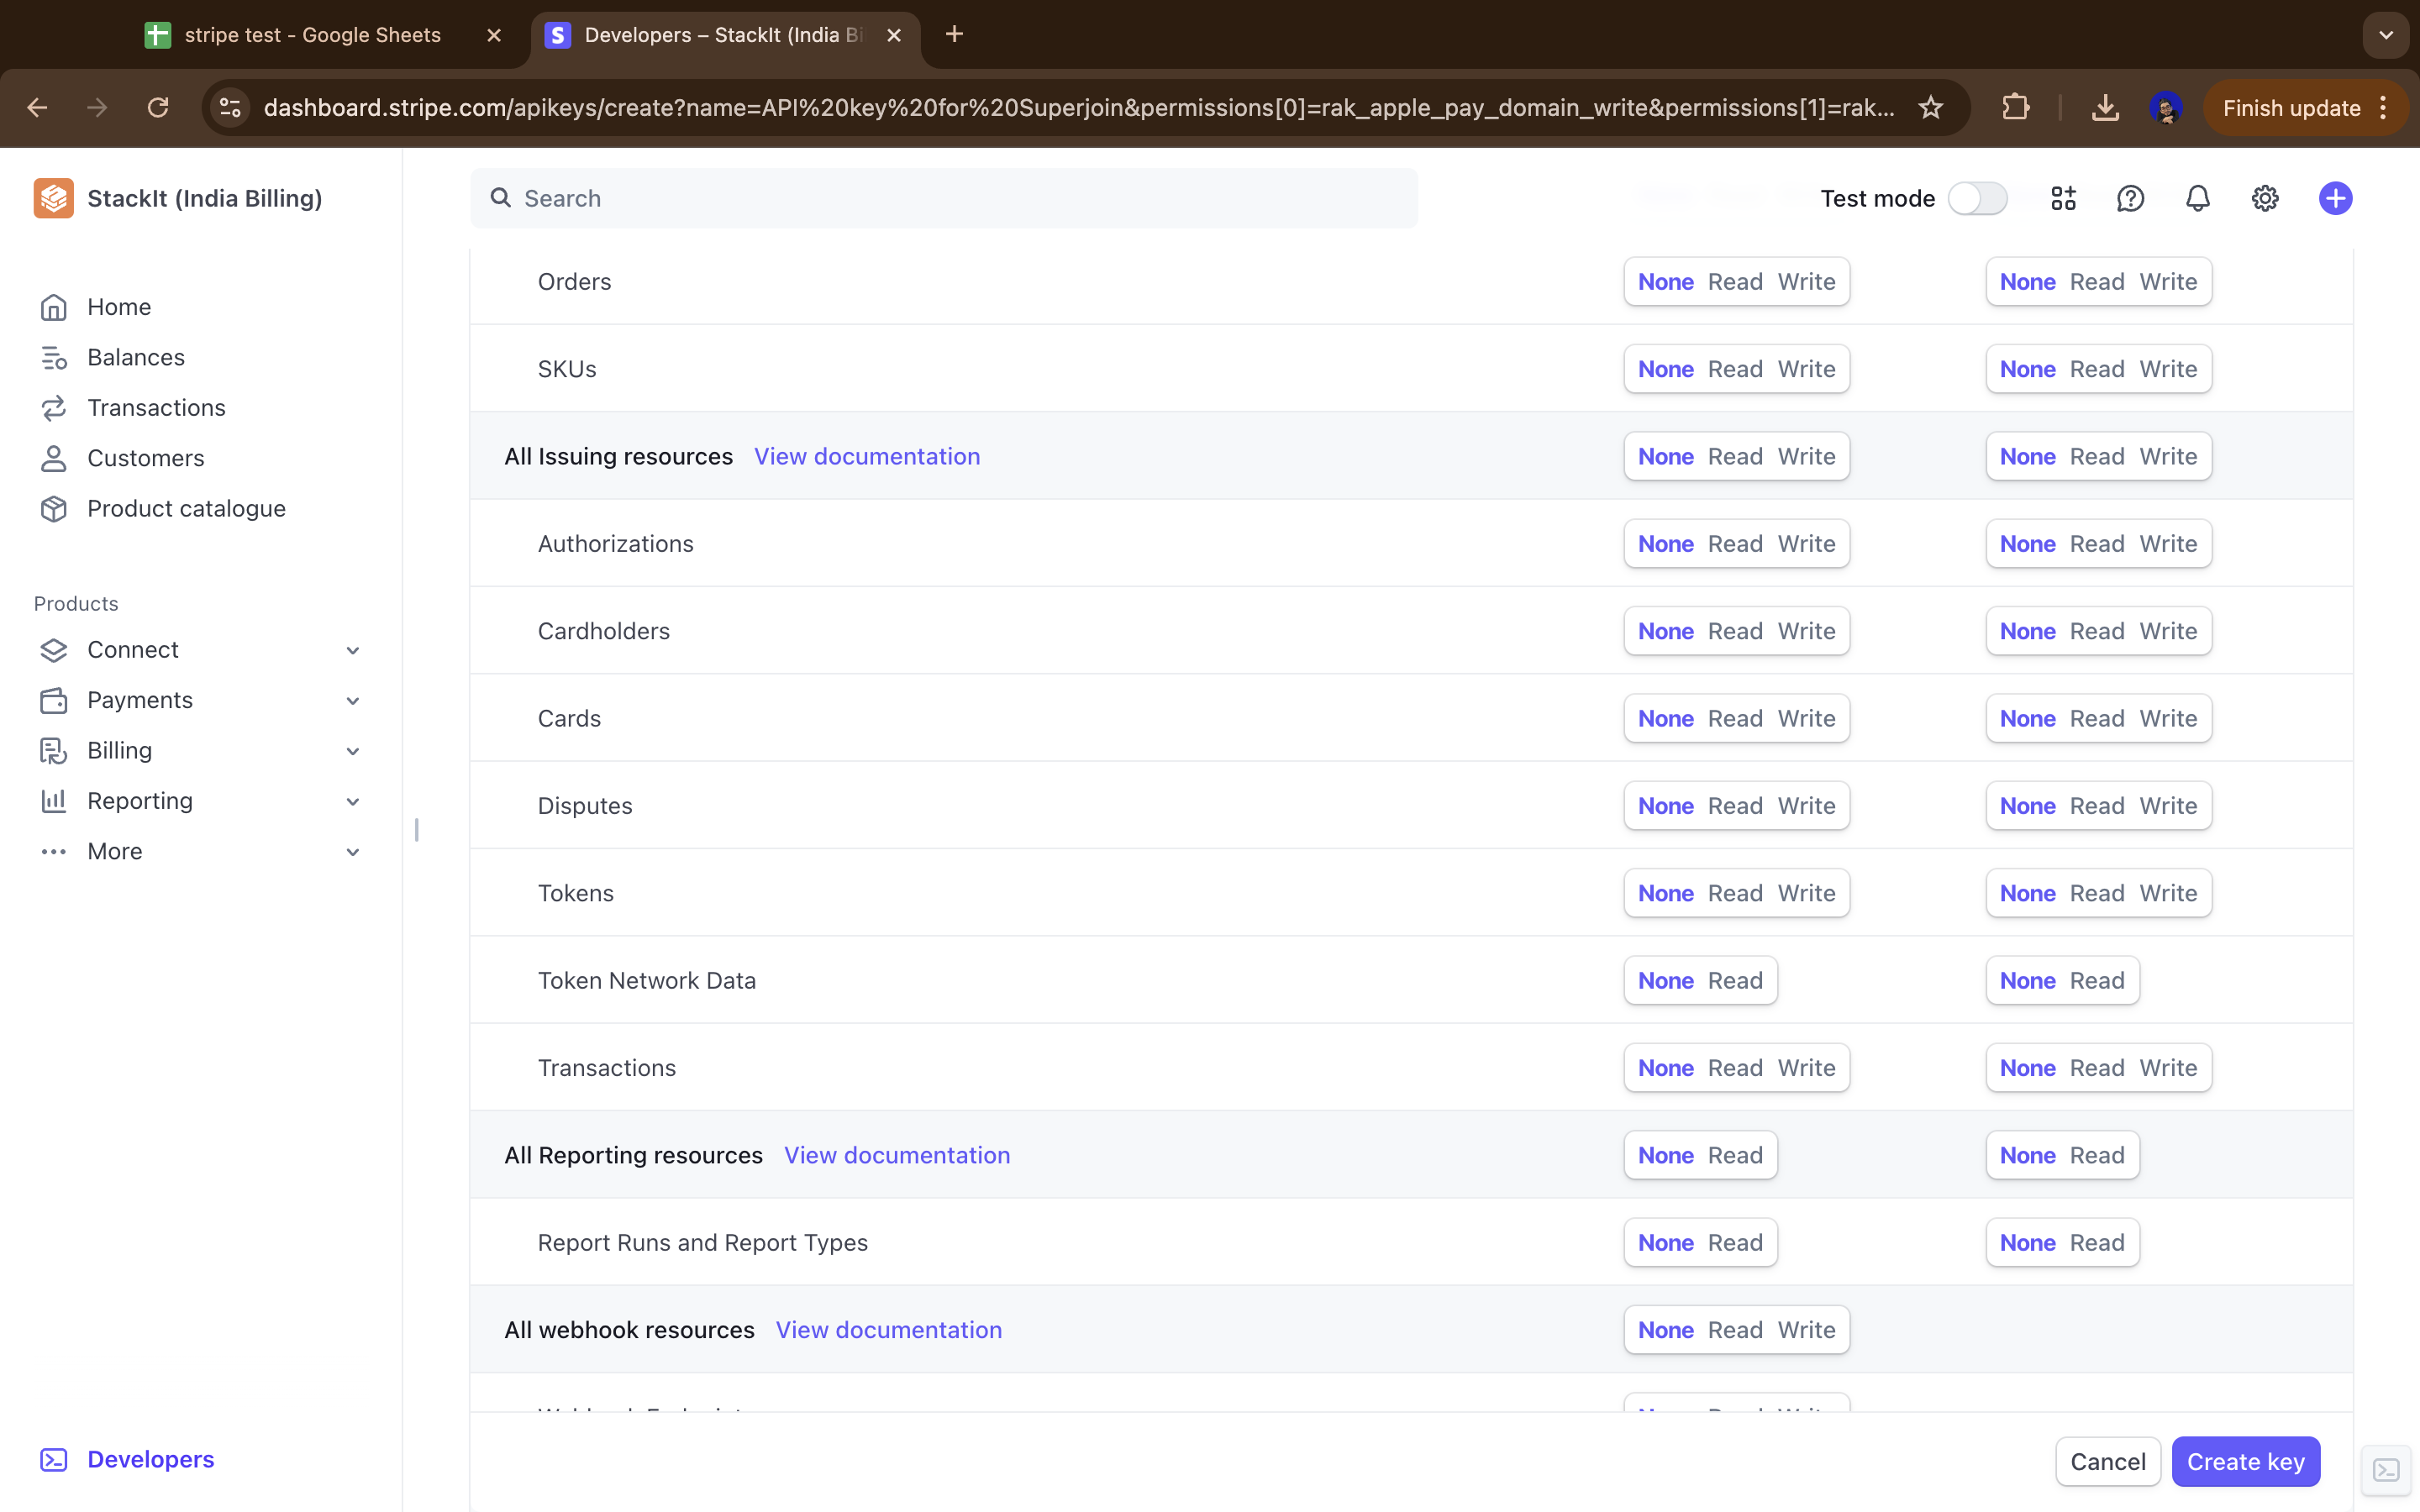Open the settings gear icon
2420x1512 pixels.
2264,198
